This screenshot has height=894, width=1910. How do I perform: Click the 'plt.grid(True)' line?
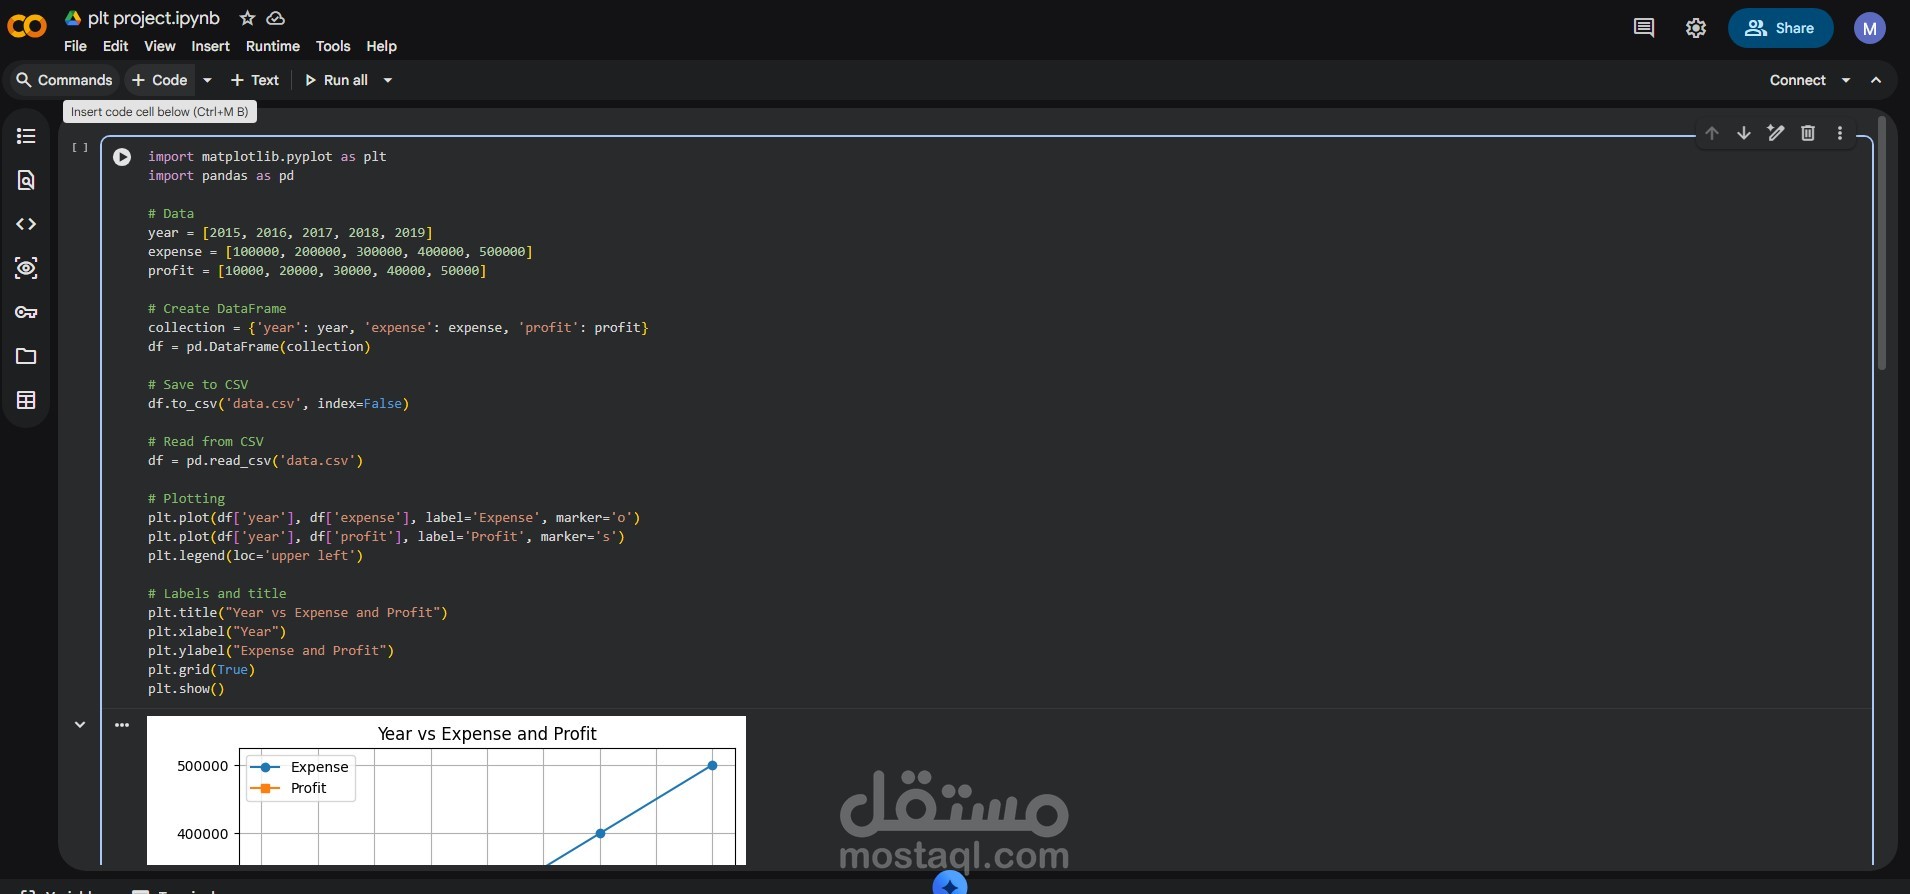[202, 669]
